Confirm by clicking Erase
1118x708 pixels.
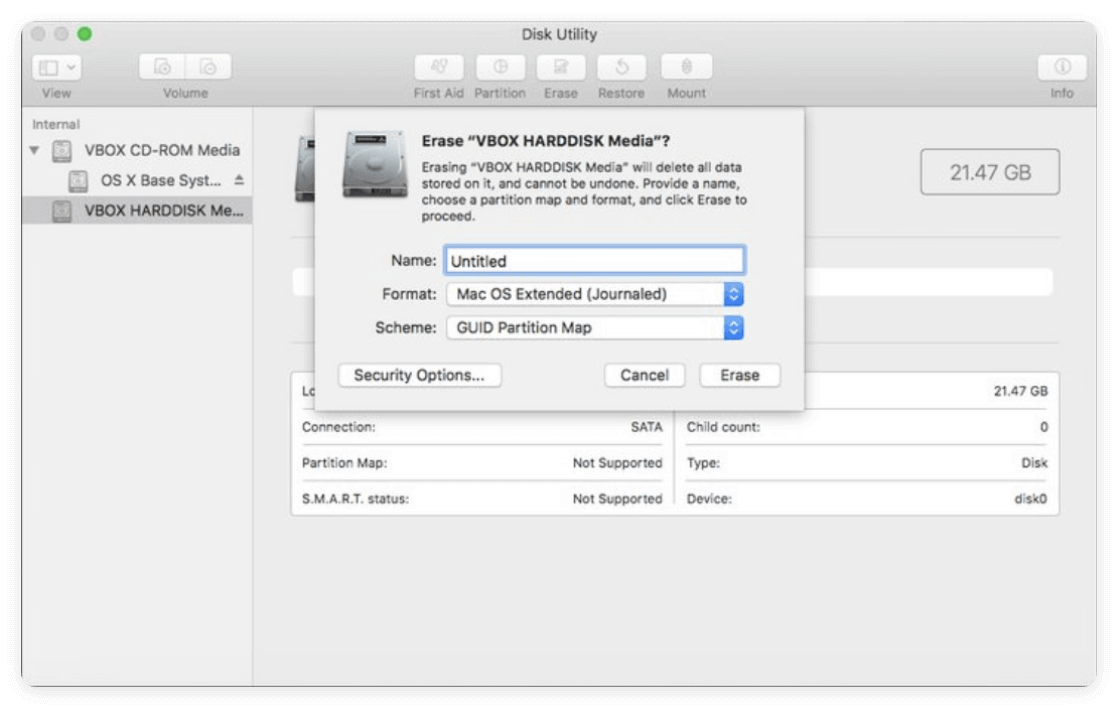click(740, 375)
